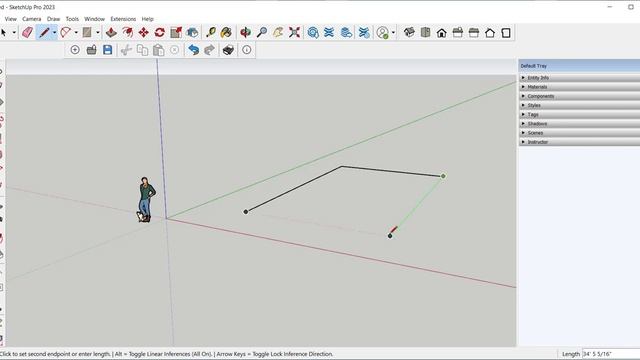Expand the Instructor panel
This screenshot has width=640, height=360.
(x=580, y=142)
